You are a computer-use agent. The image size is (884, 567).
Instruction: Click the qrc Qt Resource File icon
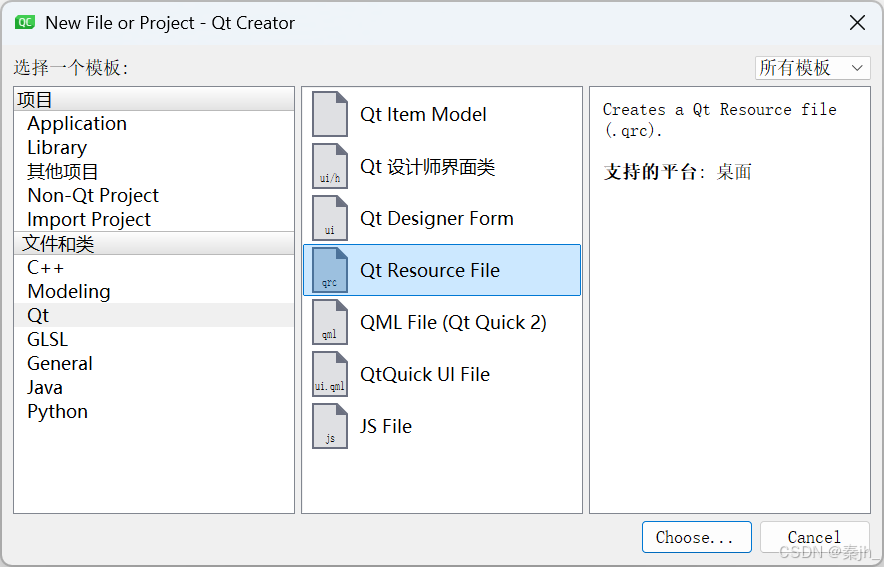click(330, 270)
